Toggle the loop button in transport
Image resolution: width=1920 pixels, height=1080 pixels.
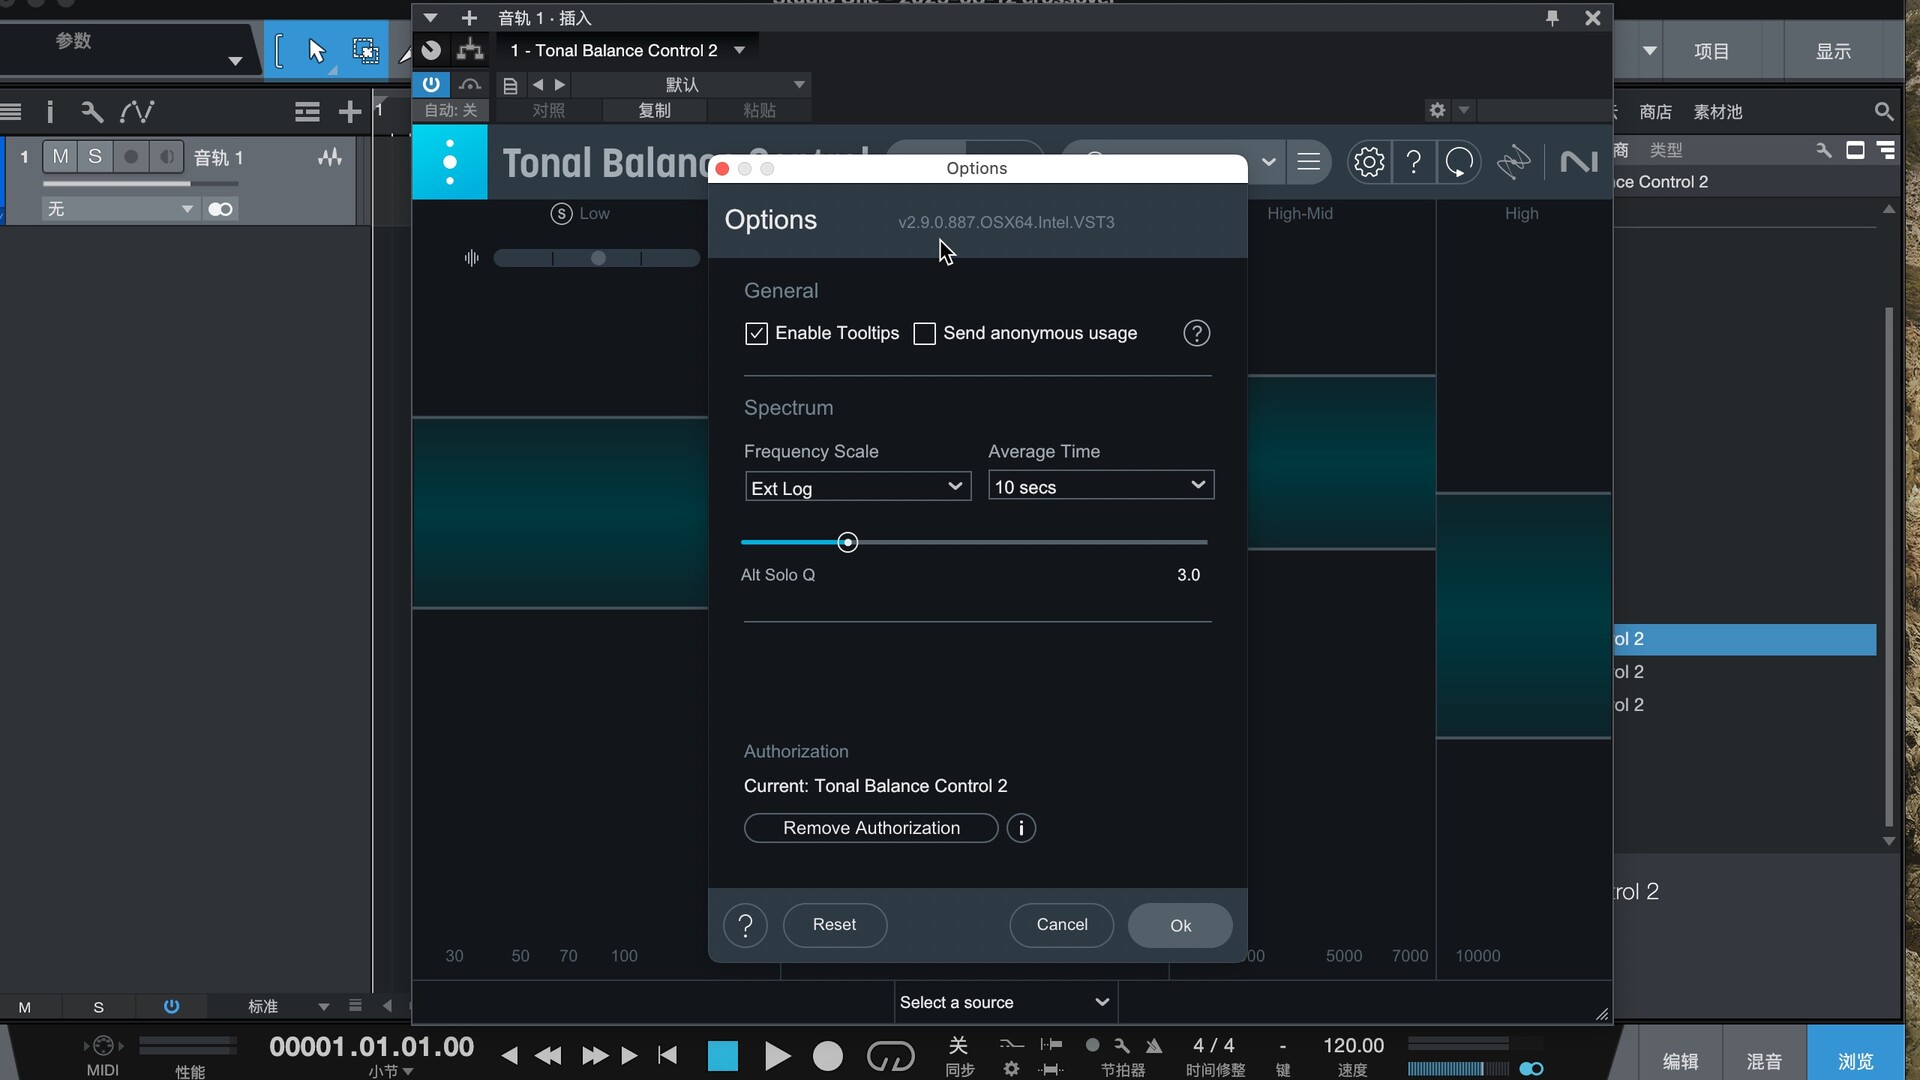(890, 1056)
